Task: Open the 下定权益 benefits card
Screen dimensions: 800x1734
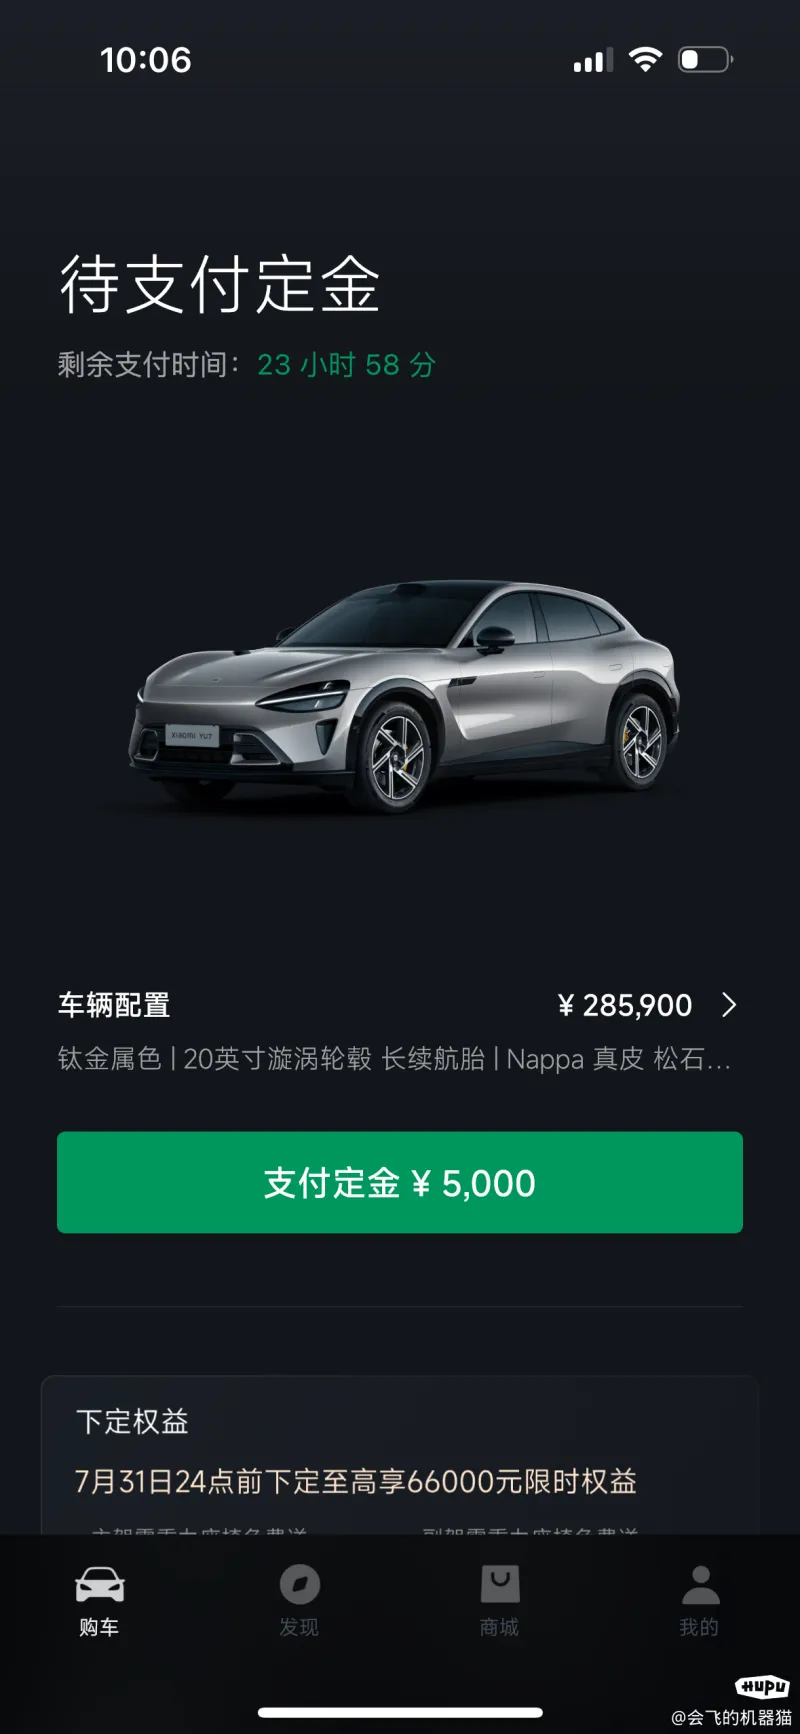Action: pos(400,1456)
